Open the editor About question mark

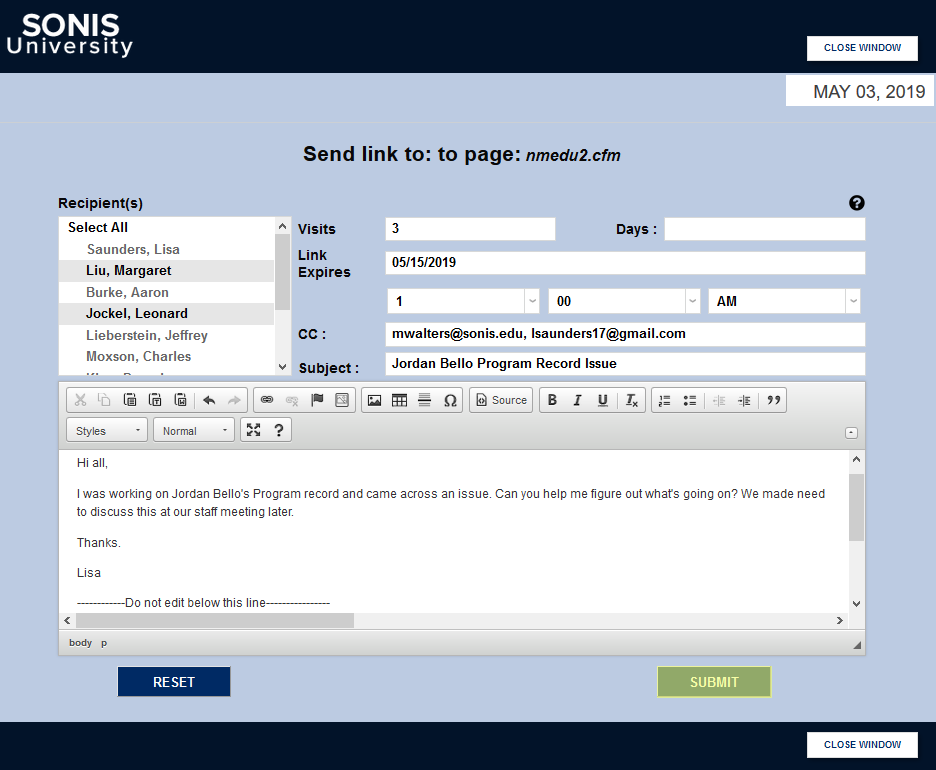click(279, 430)
